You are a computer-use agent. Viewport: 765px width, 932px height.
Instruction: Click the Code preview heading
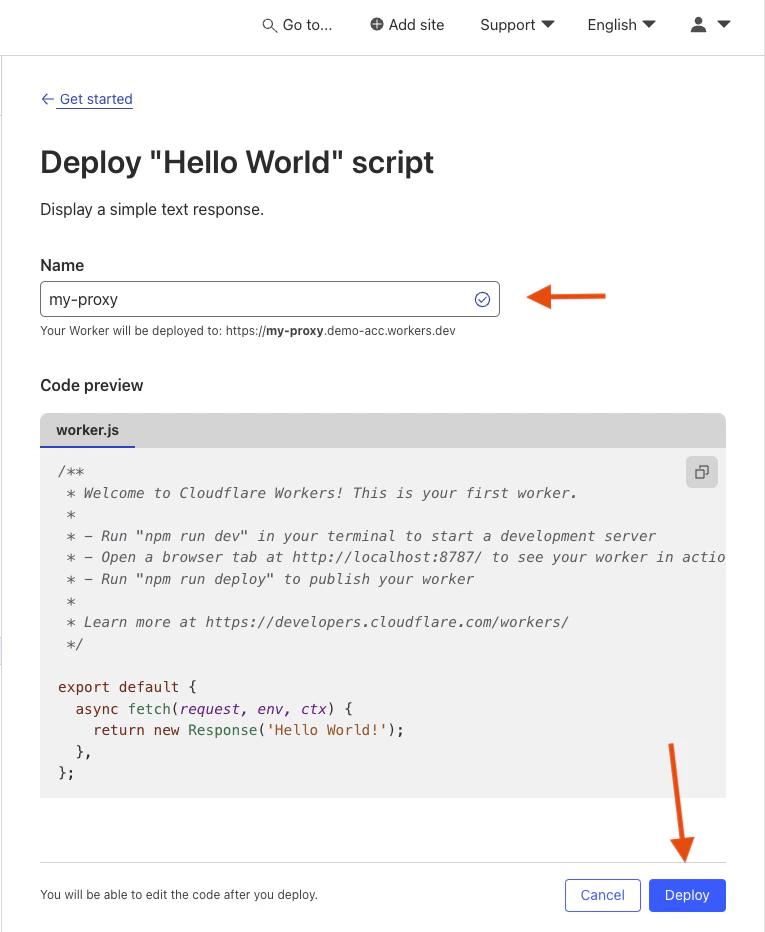click(x=92, y=386)
